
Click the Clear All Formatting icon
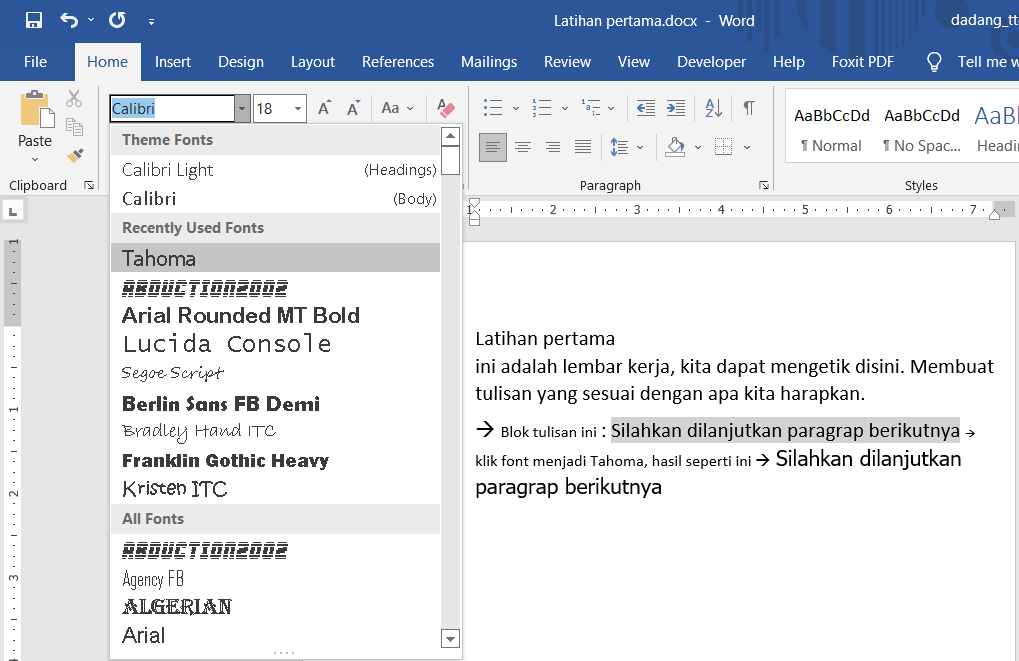tap(443, 108)
